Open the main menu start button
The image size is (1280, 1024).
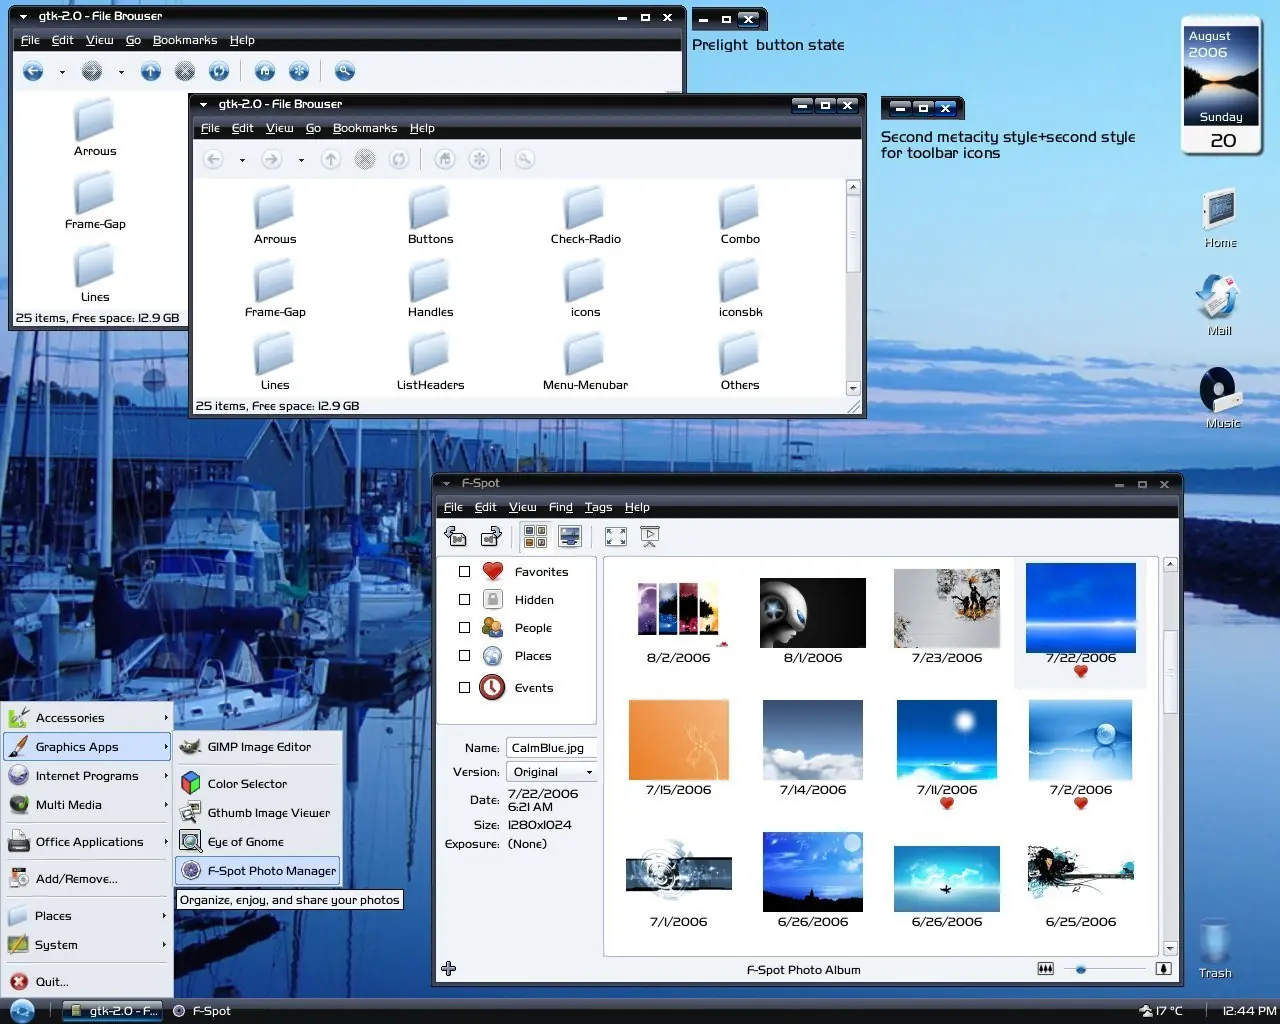coord(22,1011)
